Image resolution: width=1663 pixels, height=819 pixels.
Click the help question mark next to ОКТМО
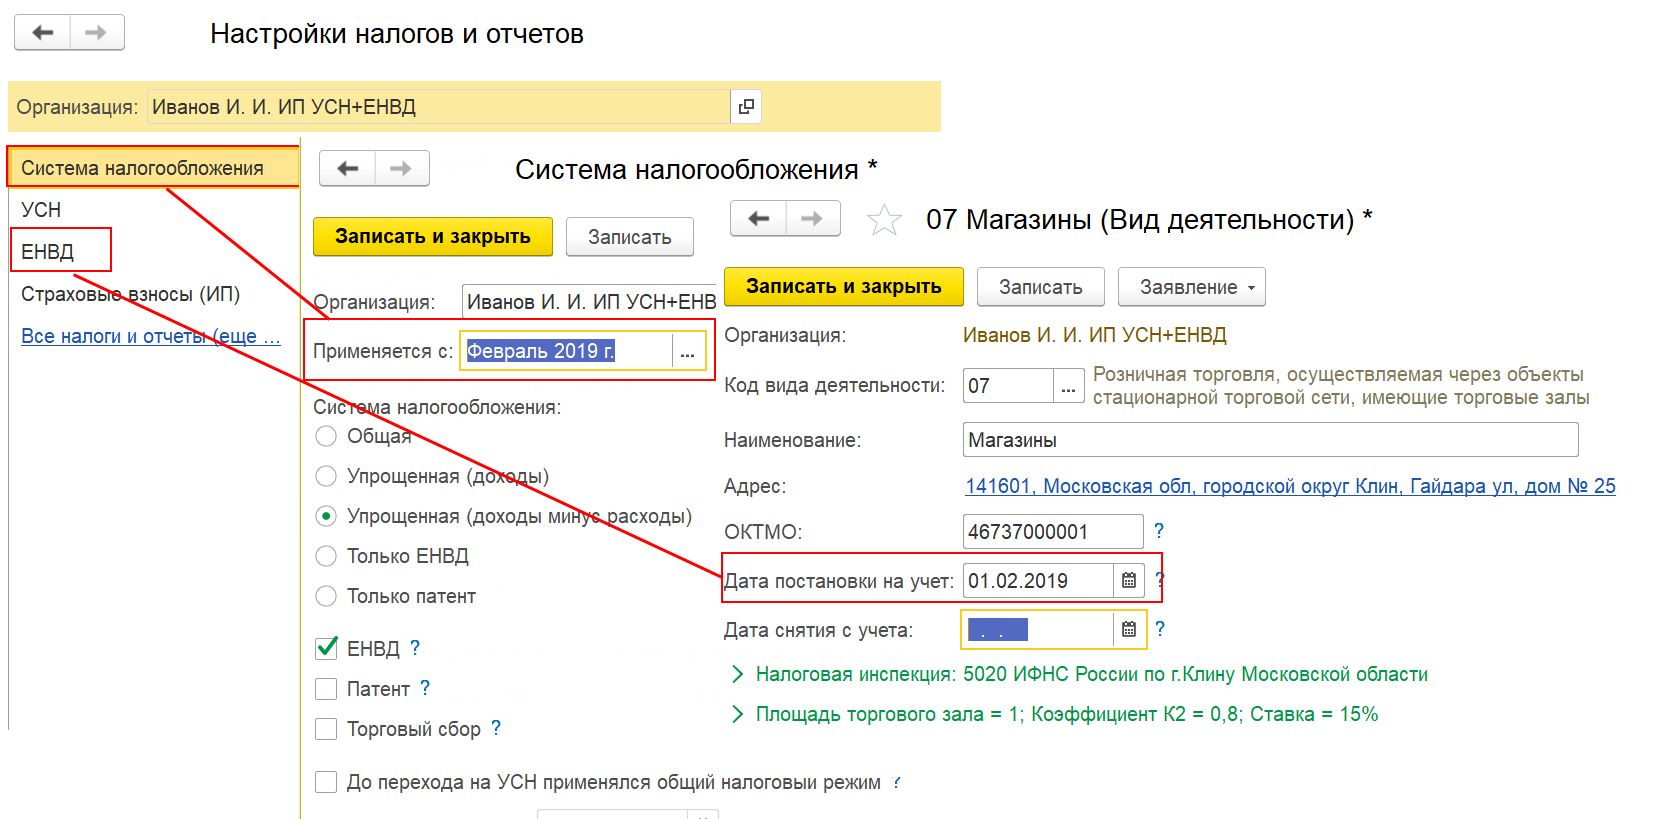1159,531
